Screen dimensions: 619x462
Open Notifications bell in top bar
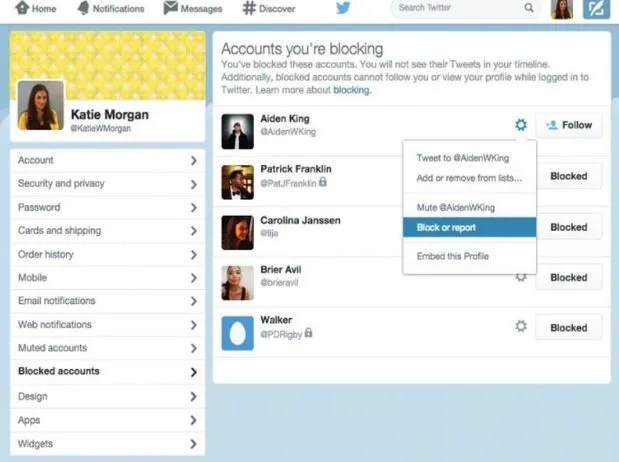click(83, 9)
